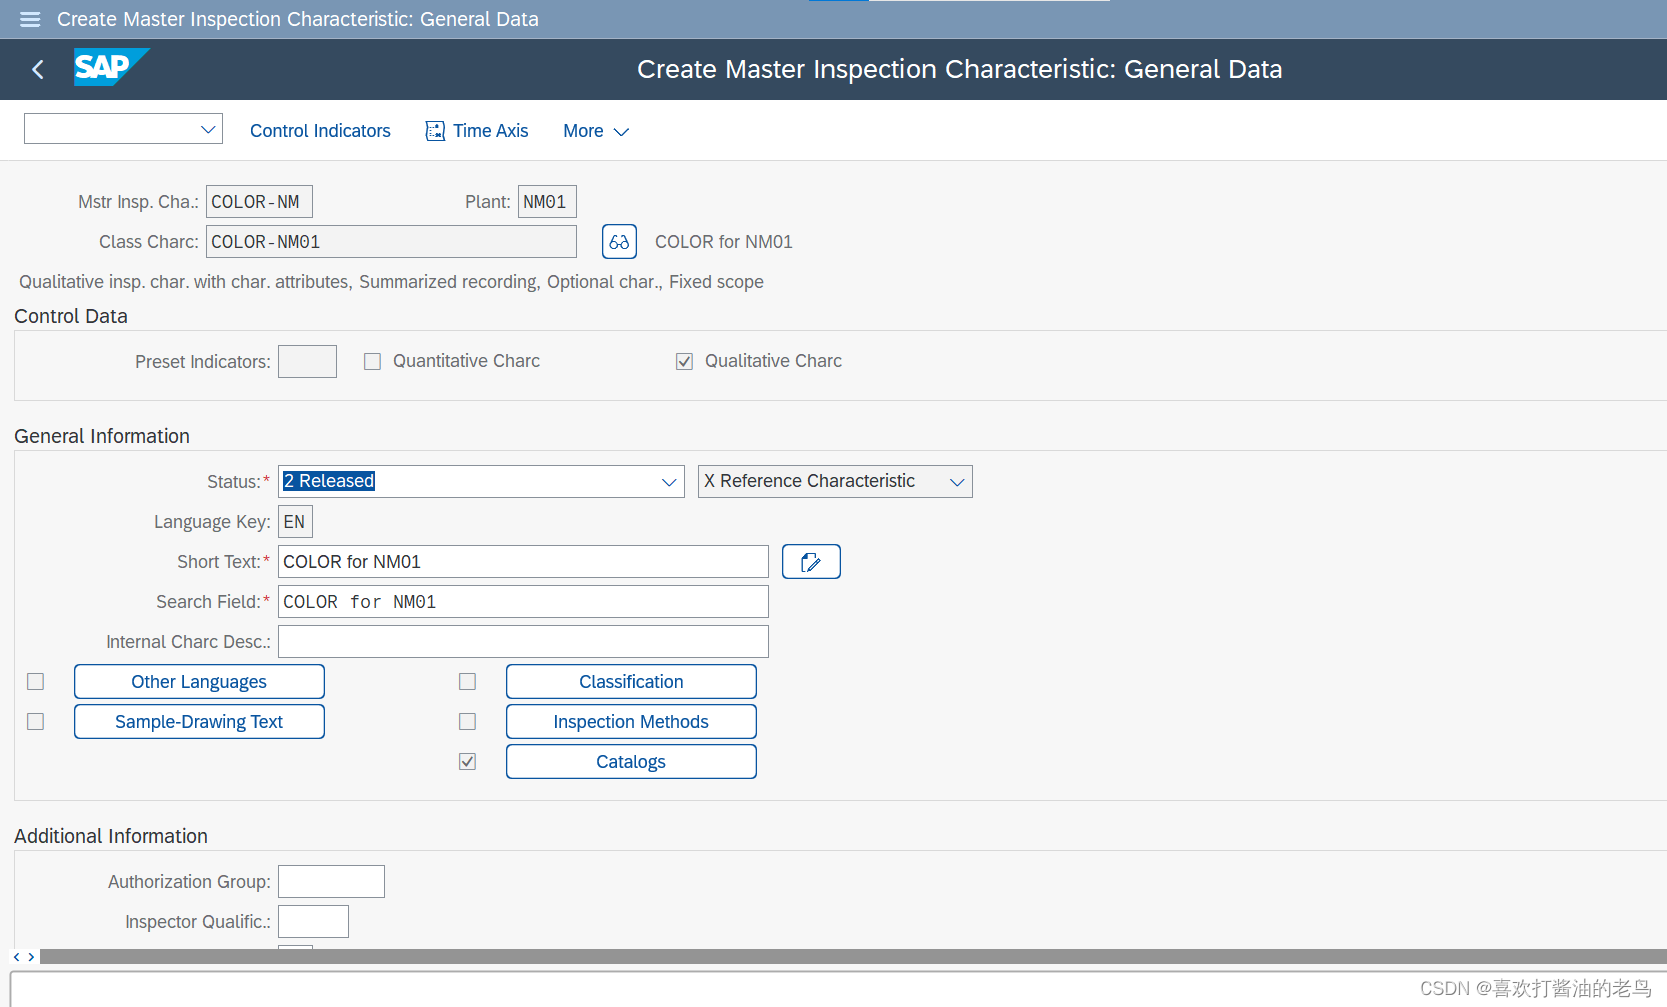Check the Inspection Methods checkbox
The image size is (1667, 1007).
point(467,721)
